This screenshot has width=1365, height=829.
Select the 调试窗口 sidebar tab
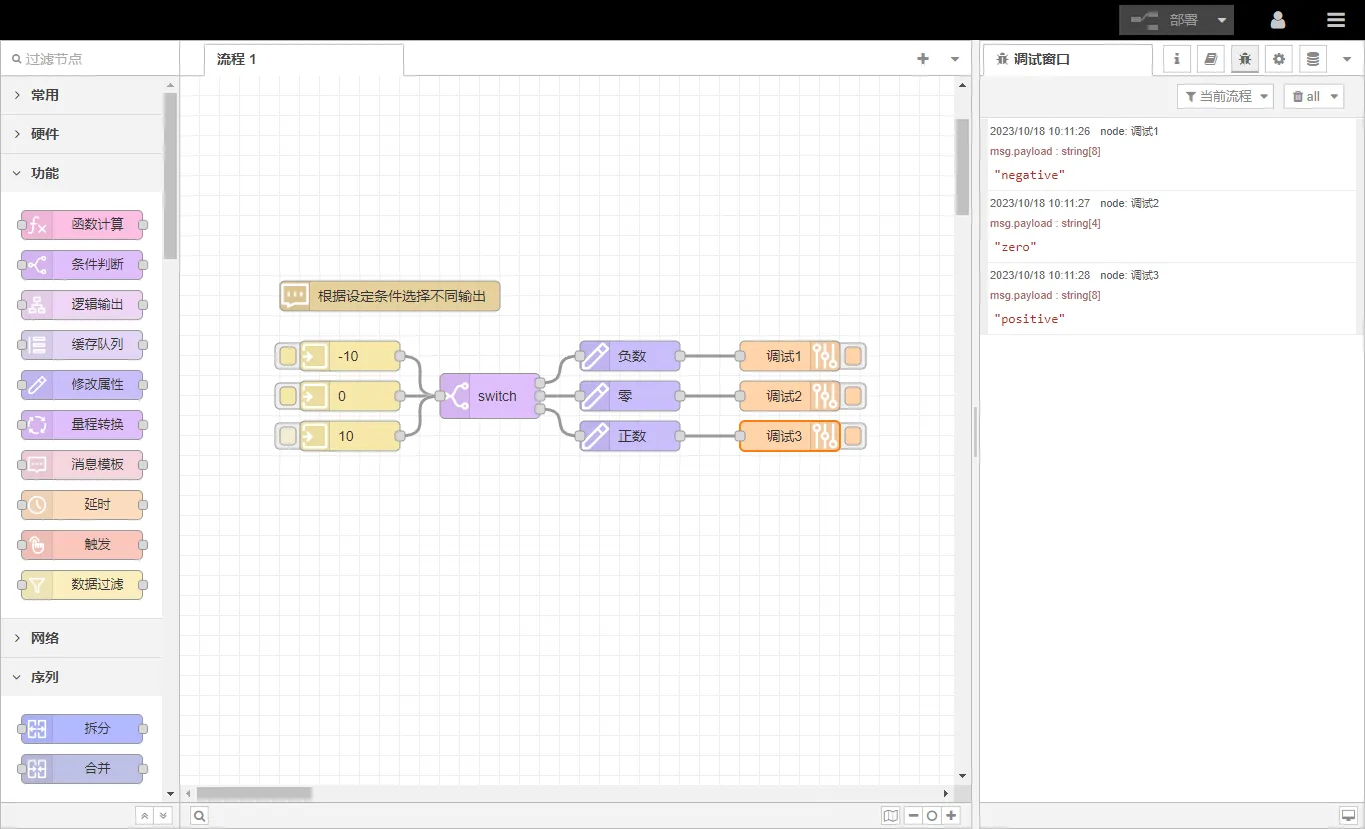[1041, 59]
